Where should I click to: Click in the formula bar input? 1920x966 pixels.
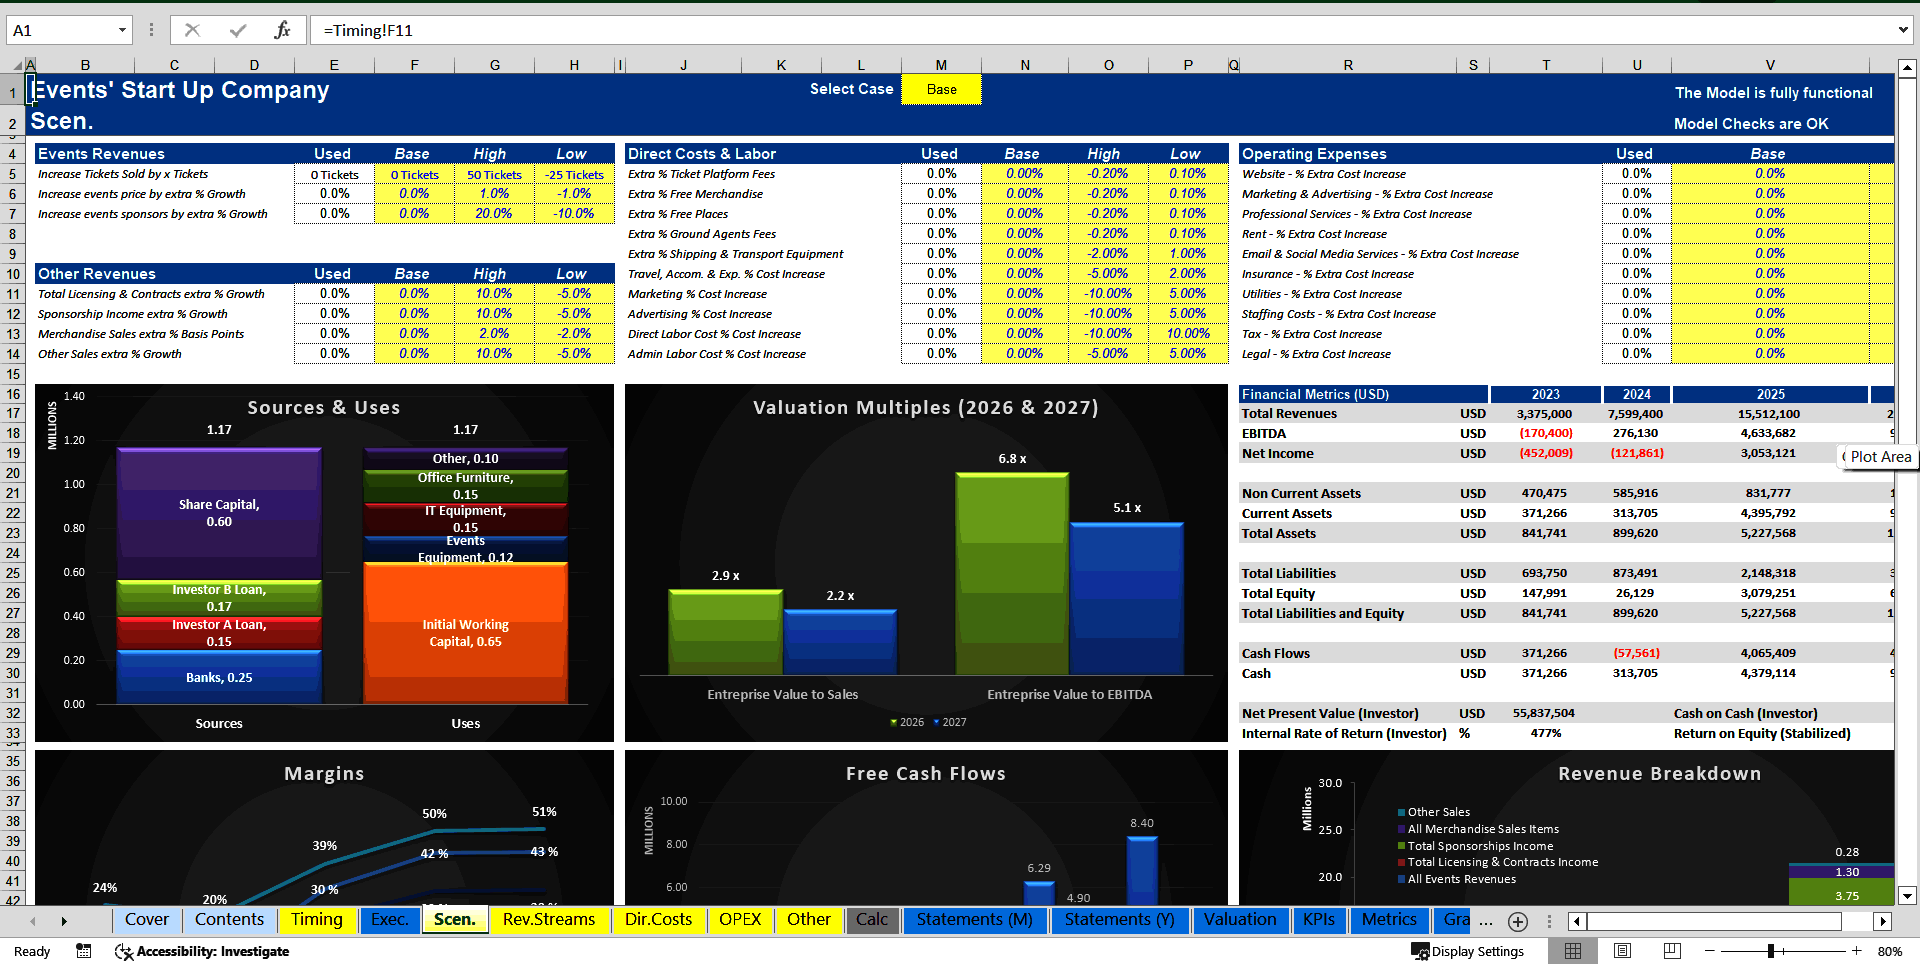point(1100,30)
